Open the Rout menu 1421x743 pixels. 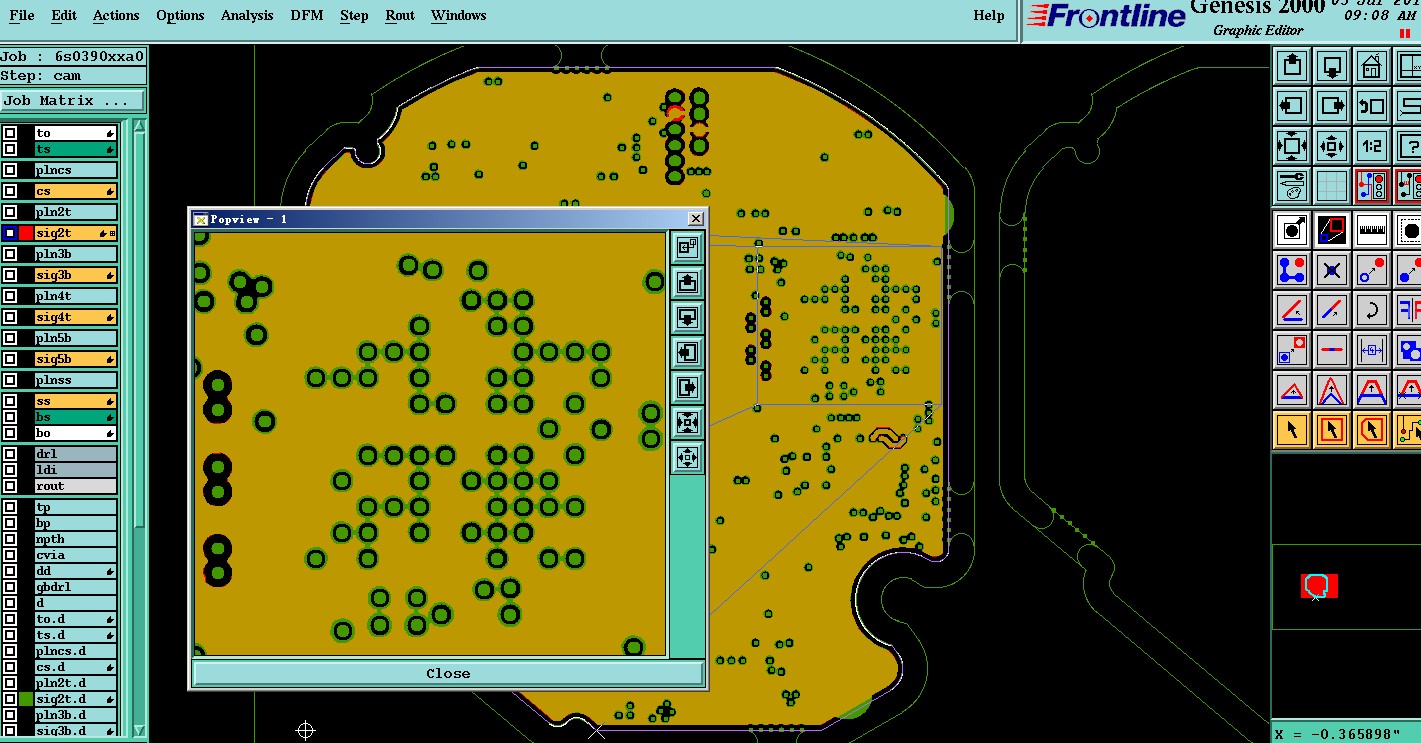pos(400,15)
